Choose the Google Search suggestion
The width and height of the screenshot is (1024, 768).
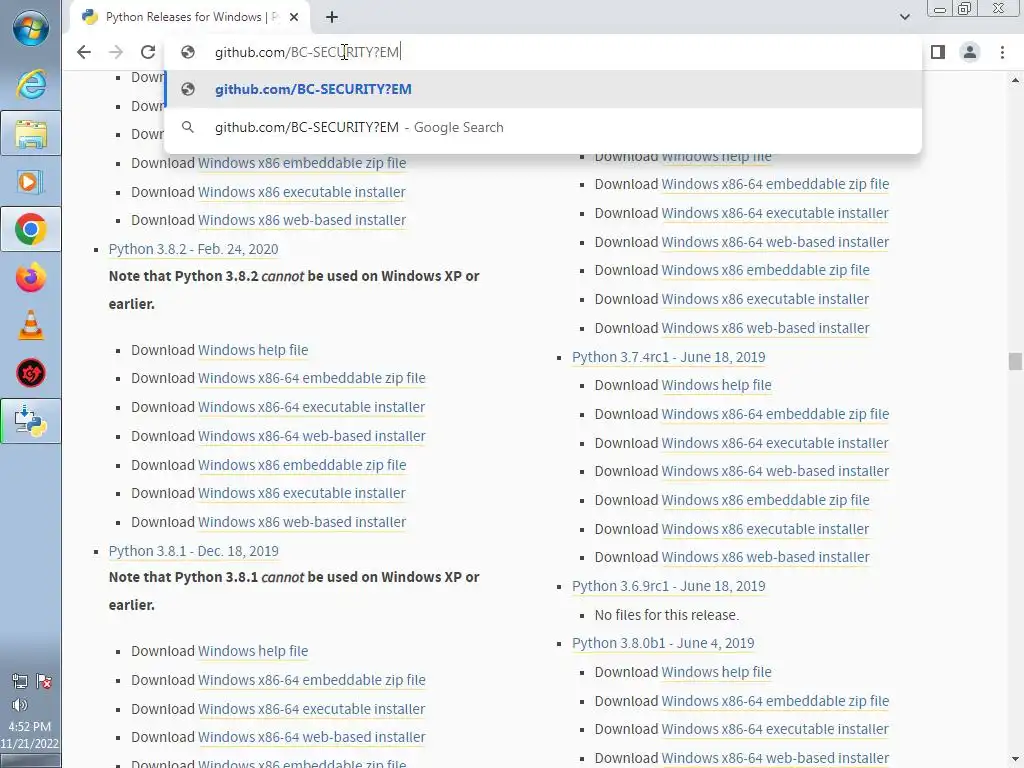543,127
